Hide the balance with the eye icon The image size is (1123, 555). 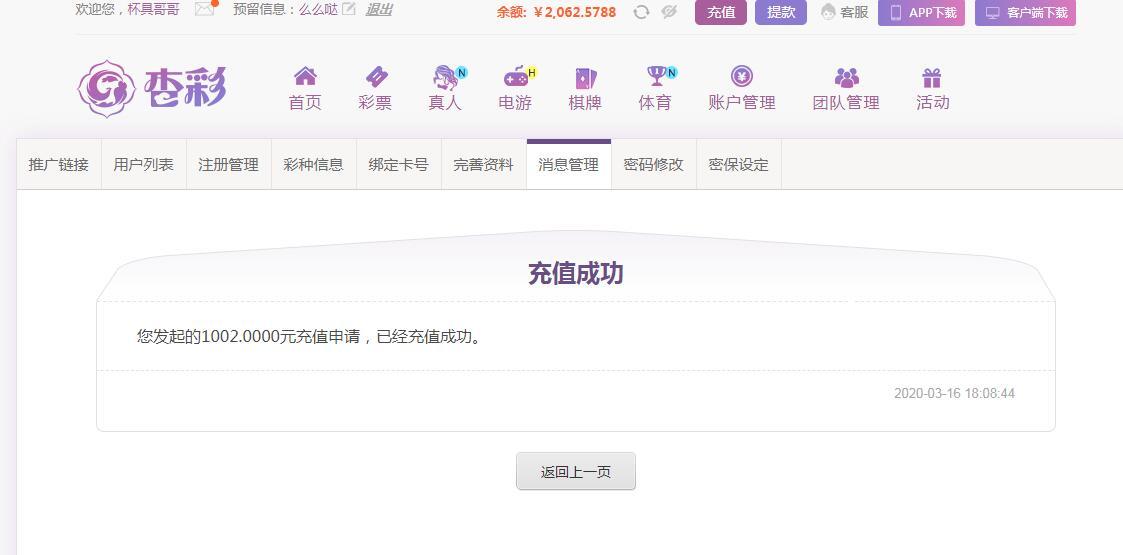(669, 11)
